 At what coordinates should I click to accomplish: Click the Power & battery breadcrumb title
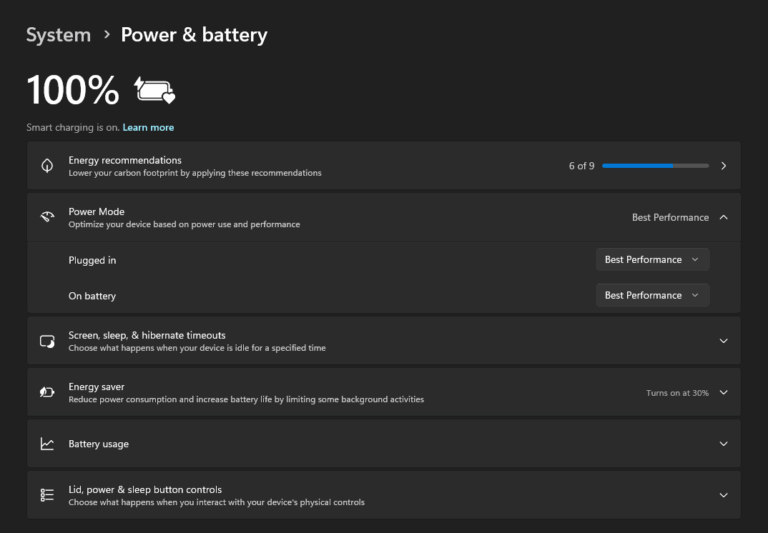194,35
